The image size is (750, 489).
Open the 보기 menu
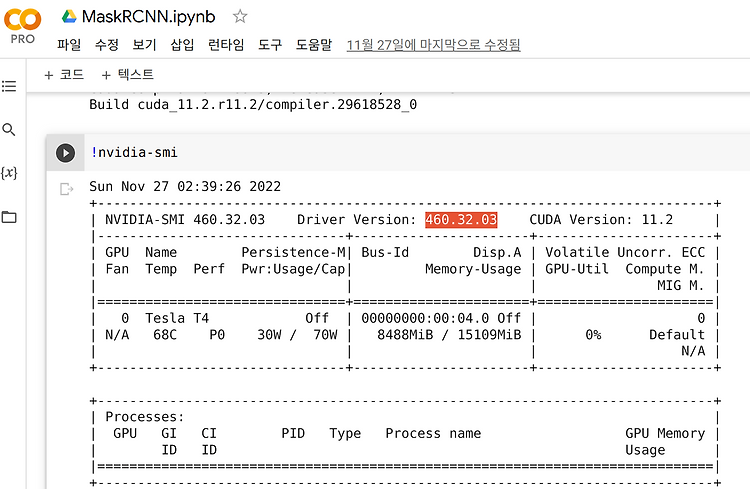[x=144, y=45]
